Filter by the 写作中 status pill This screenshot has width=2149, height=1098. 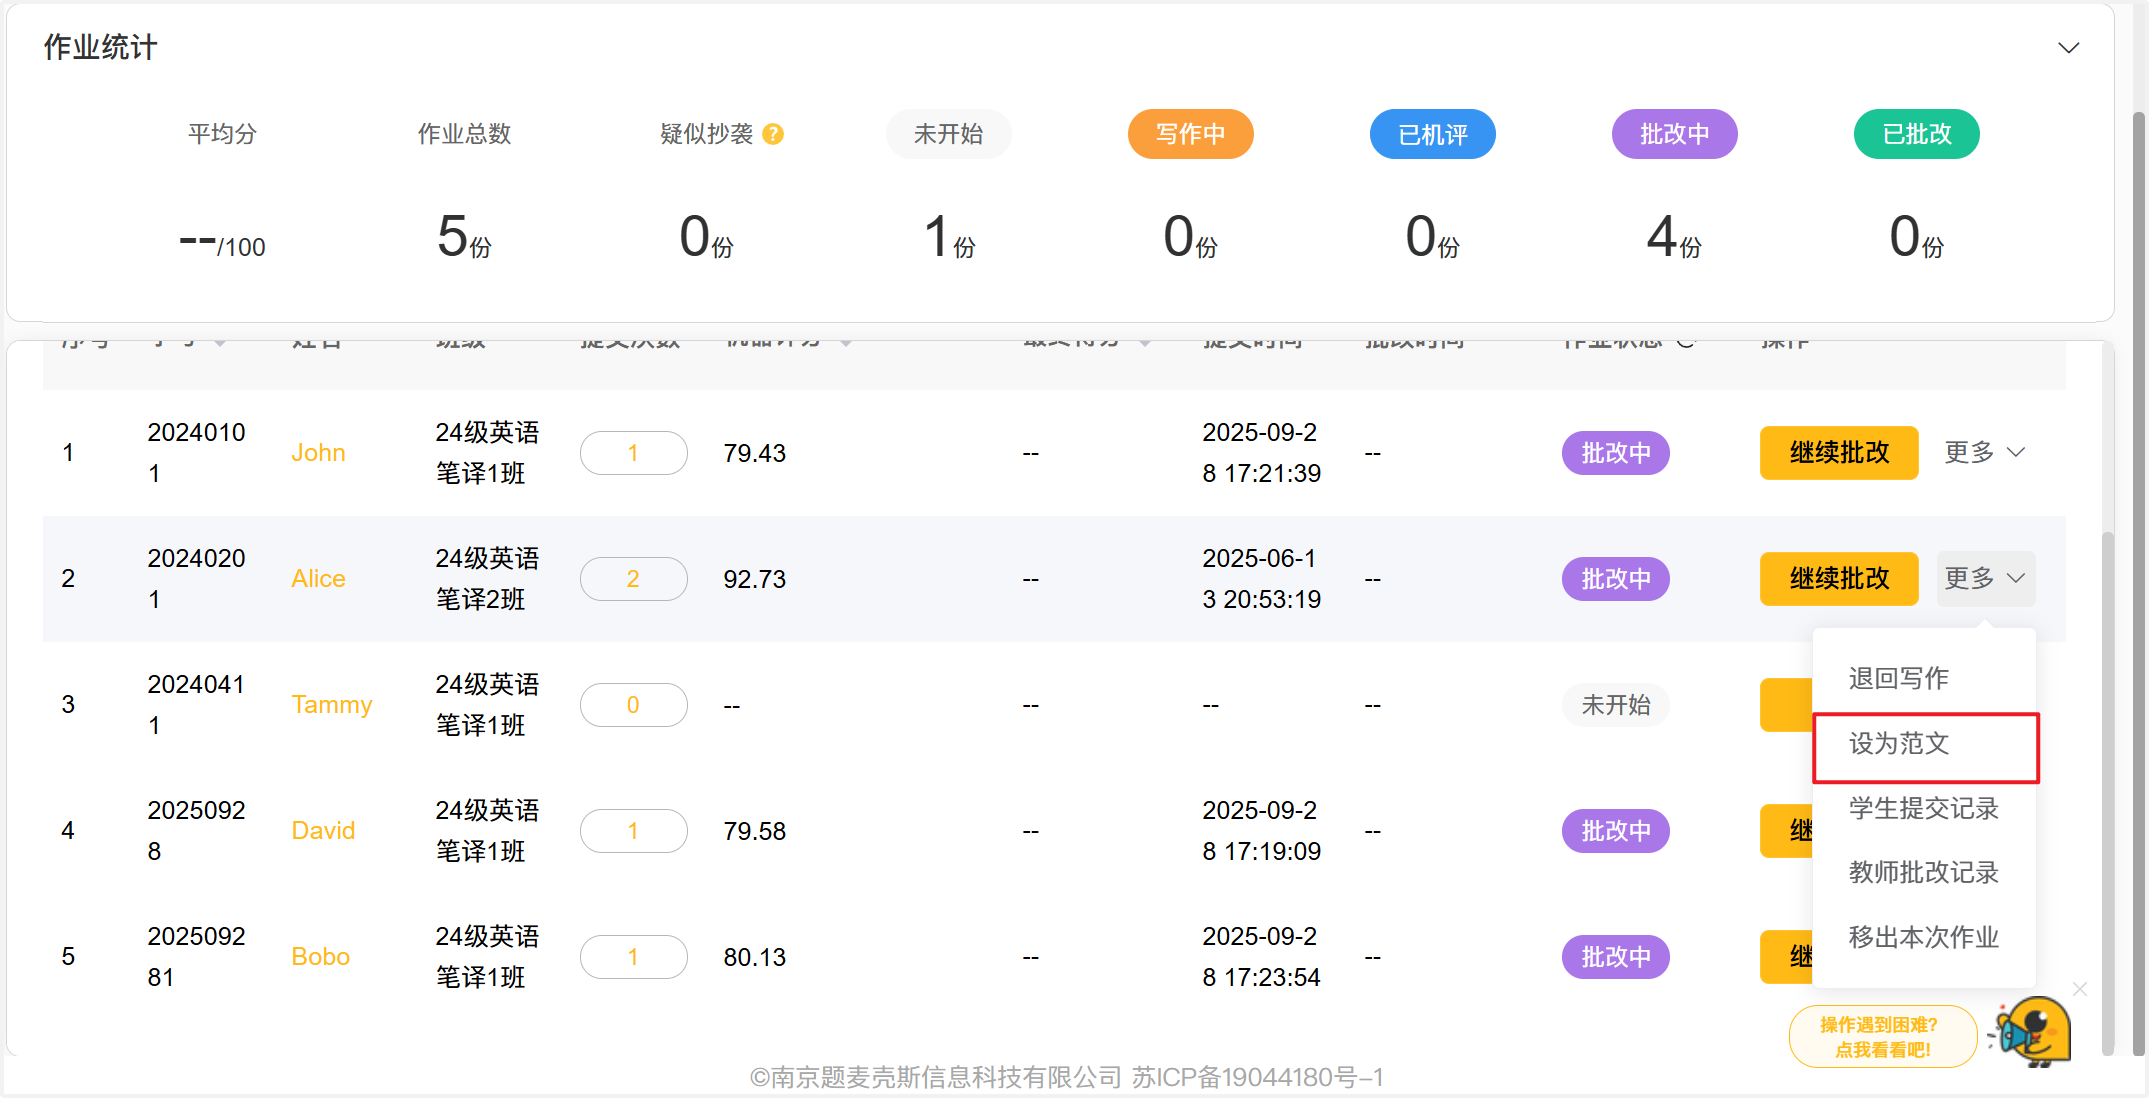(1190, 134)
